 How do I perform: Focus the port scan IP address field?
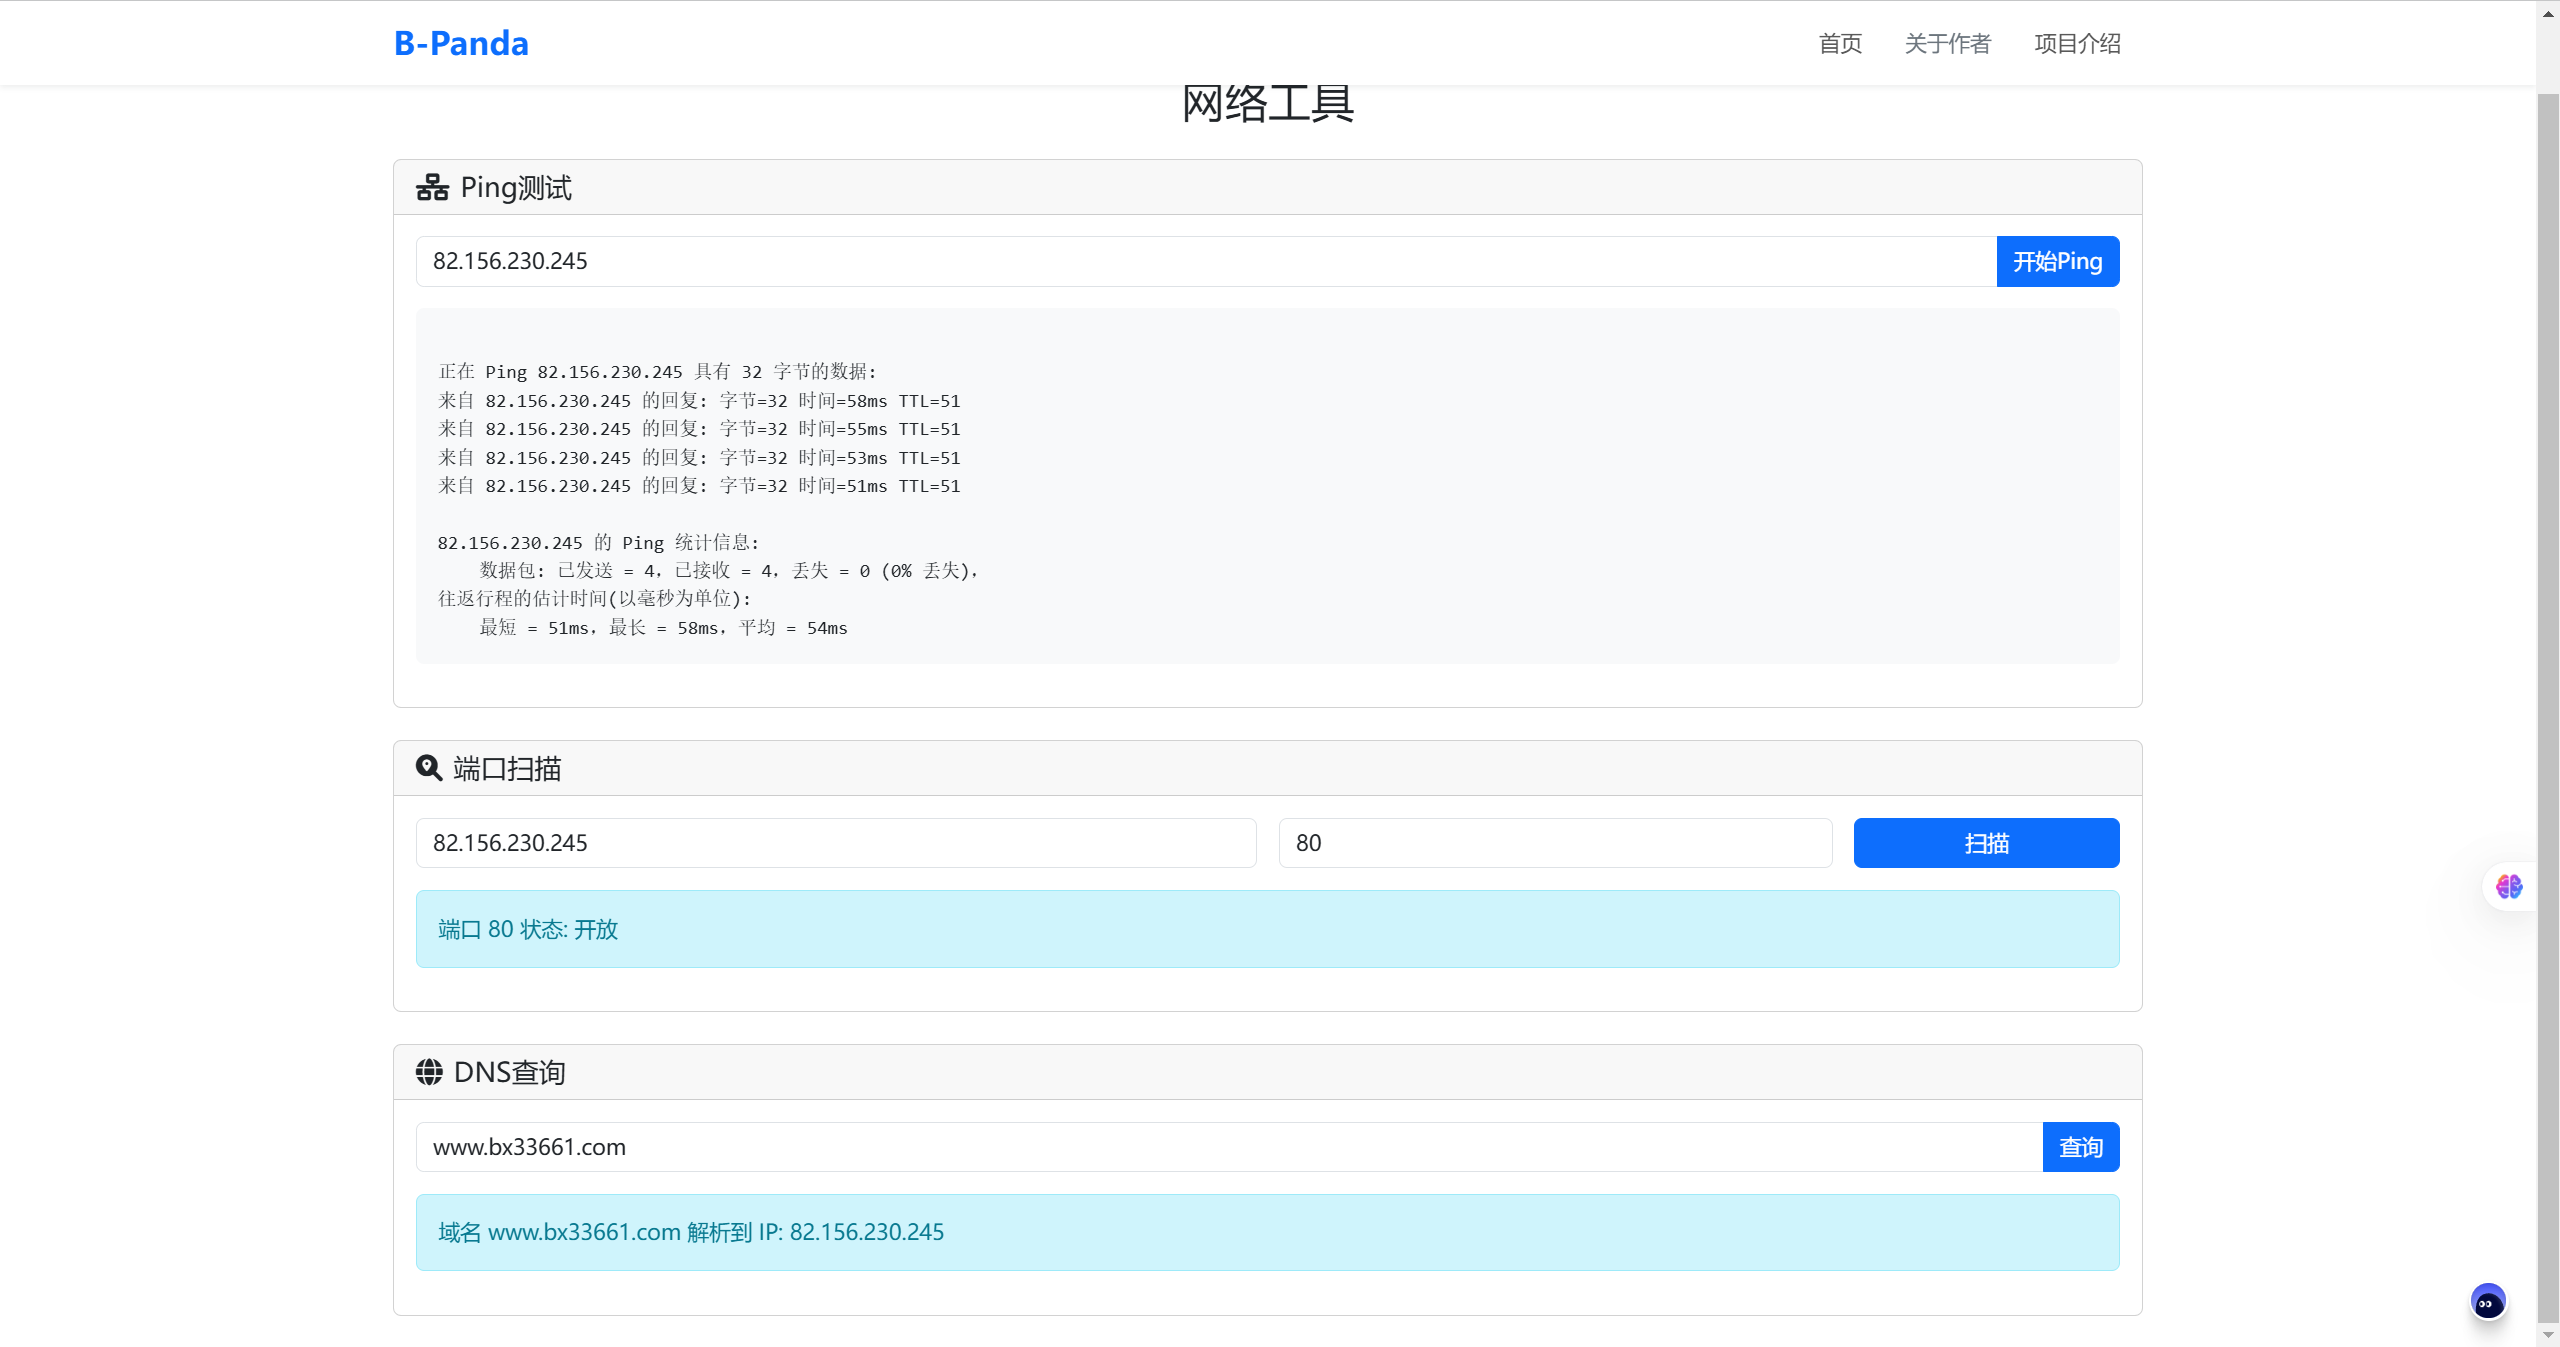(836, 843)
